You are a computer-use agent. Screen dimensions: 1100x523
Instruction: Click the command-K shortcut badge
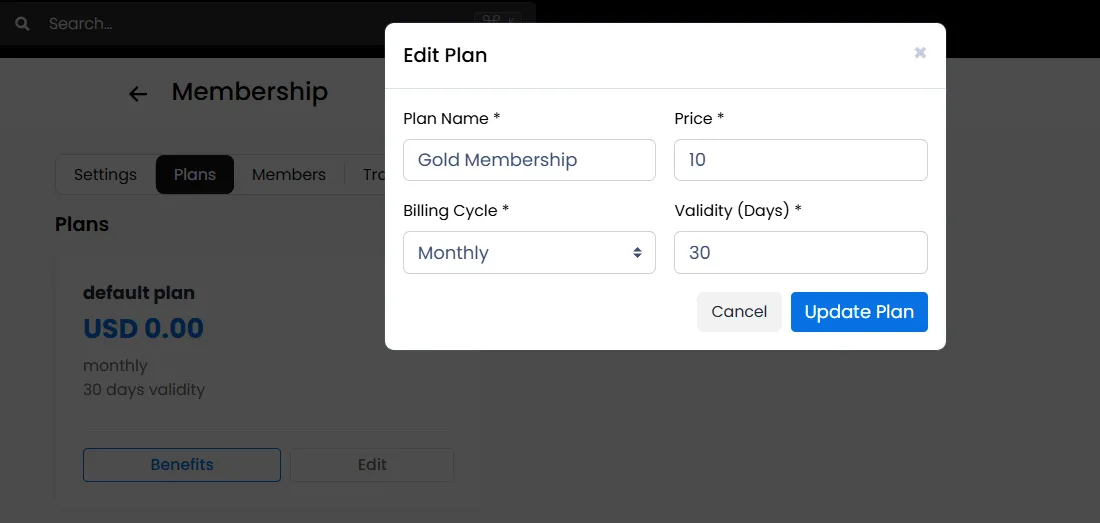tap(497, 22)
